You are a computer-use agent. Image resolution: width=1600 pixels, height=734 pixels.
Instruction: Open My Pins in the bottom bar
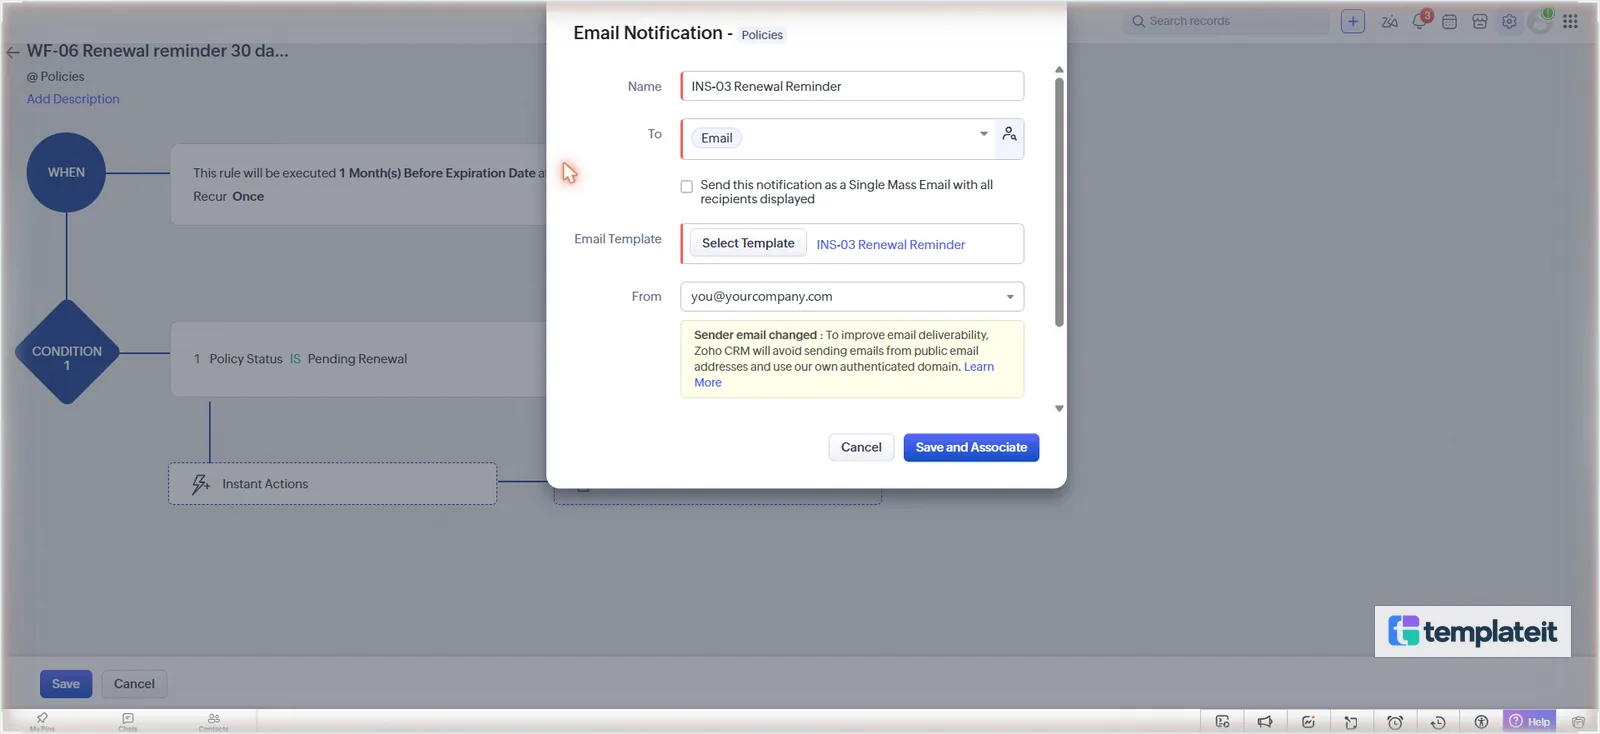coord(42,721)
